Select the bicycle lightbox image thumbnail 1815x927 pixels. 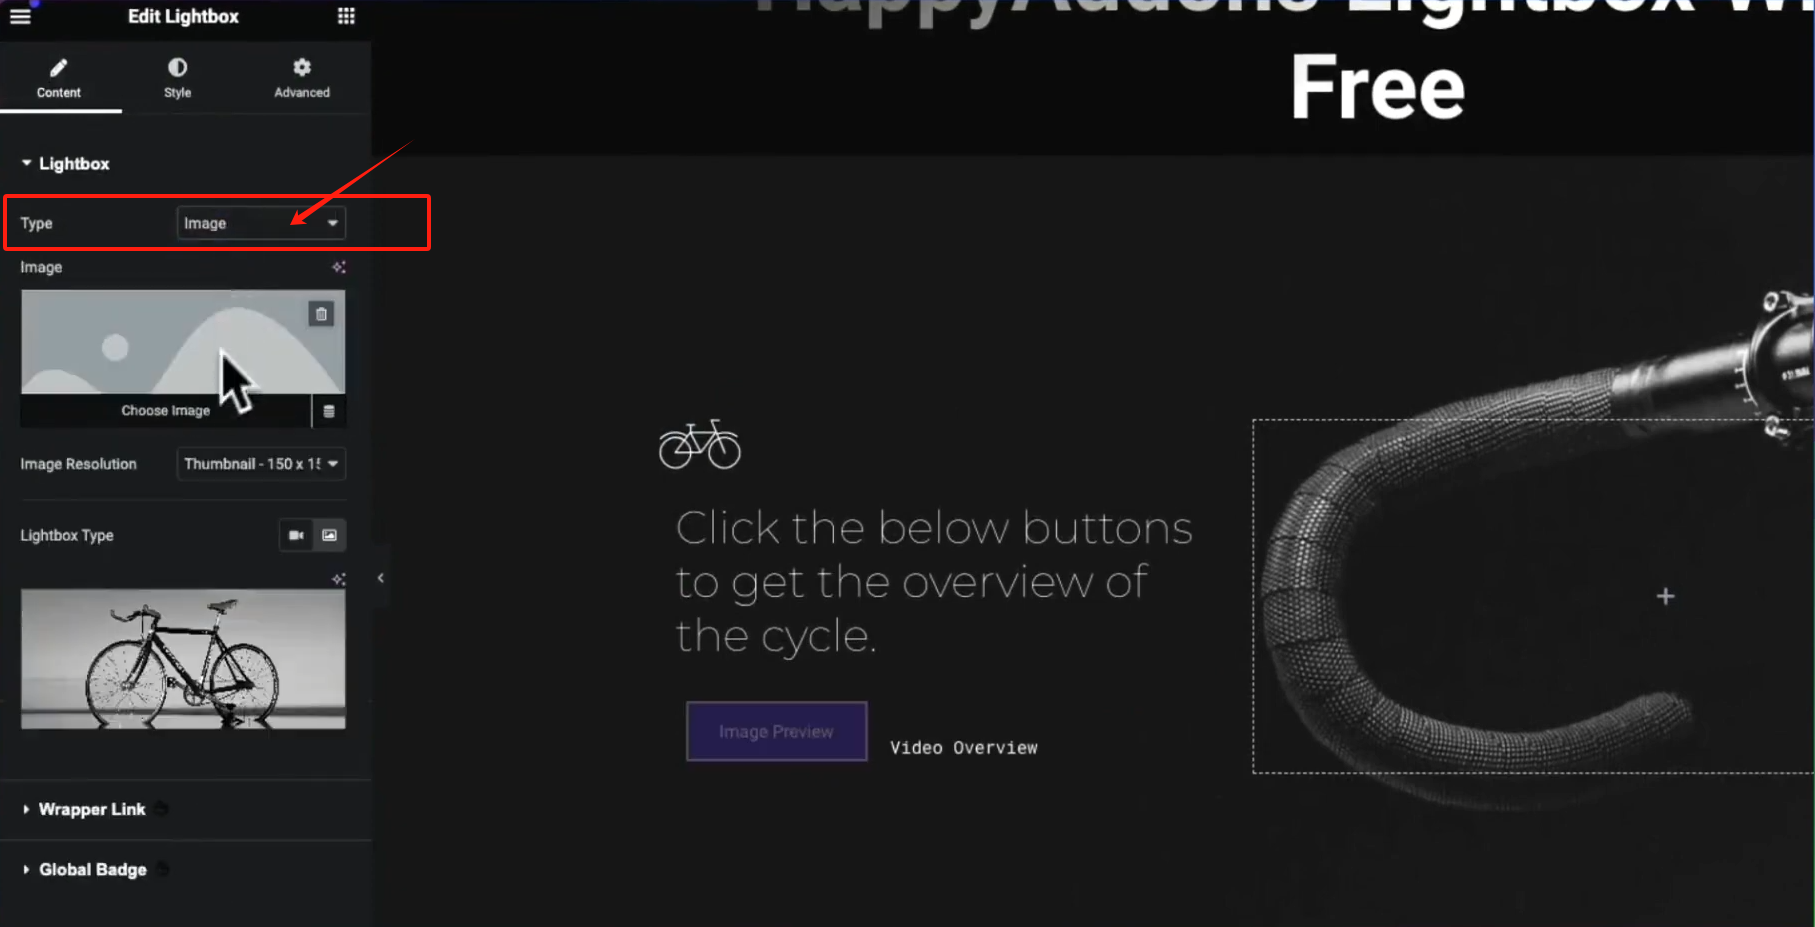pos(183,659)
